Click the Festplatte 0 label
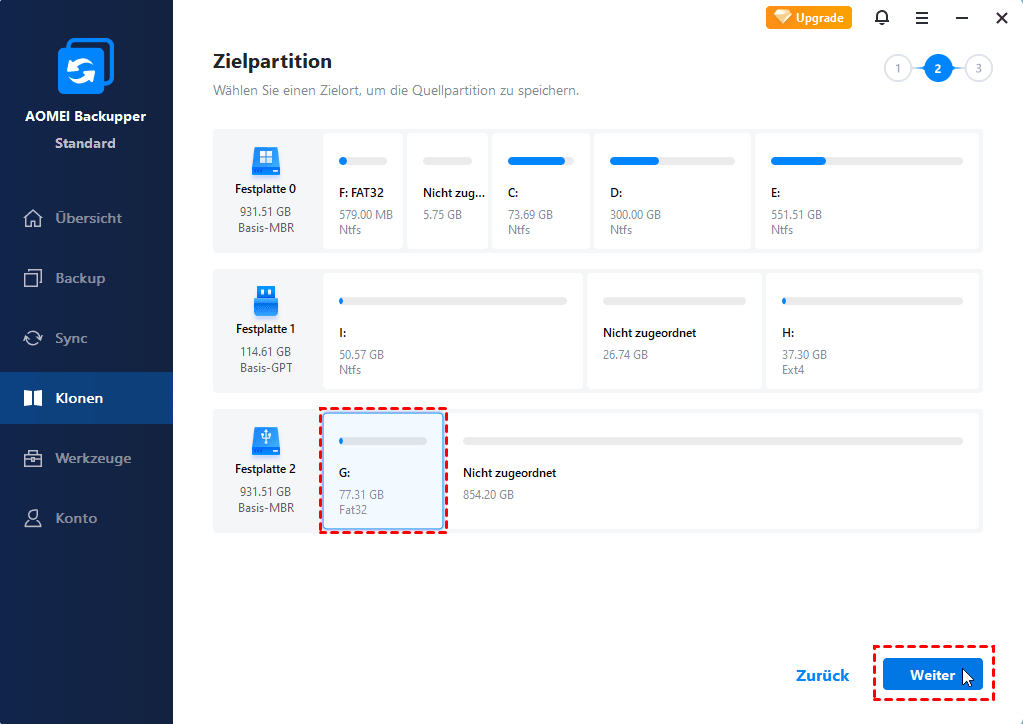1023x724 pixels. (x=266, y=189)
